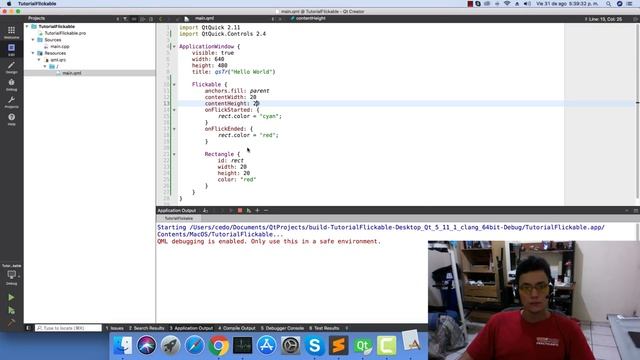This screenshot has height=360, width=640.
Task: Open Finder from the Dock
Action: click(122, 346)
